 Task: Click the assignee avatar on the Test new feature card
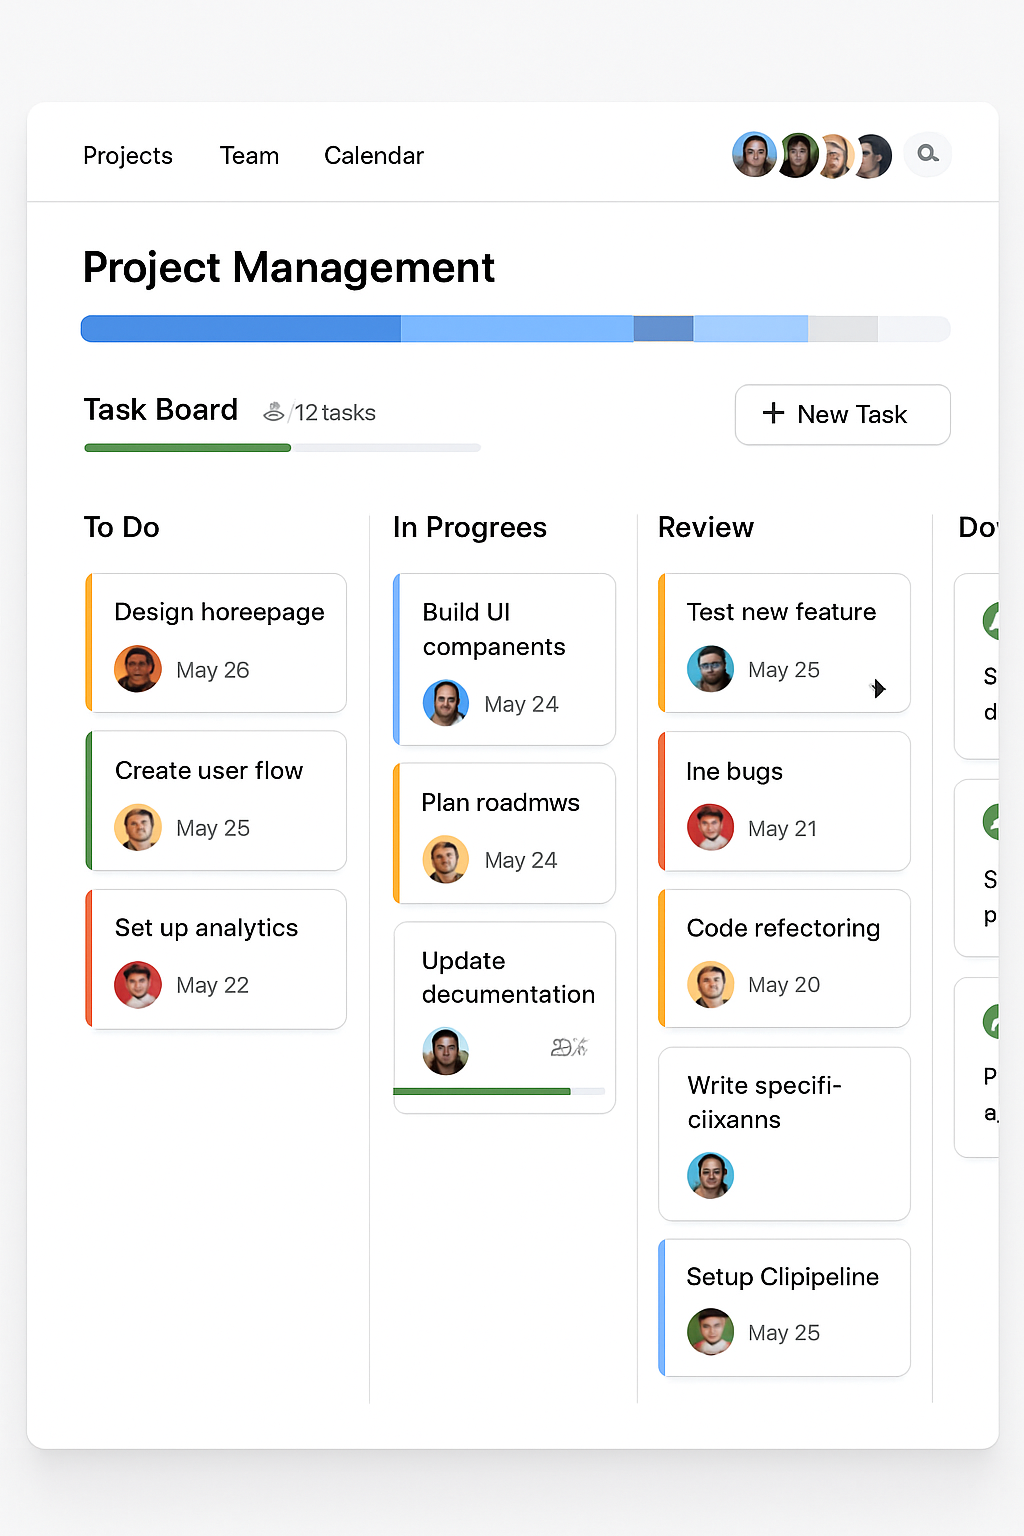point(710,669)
